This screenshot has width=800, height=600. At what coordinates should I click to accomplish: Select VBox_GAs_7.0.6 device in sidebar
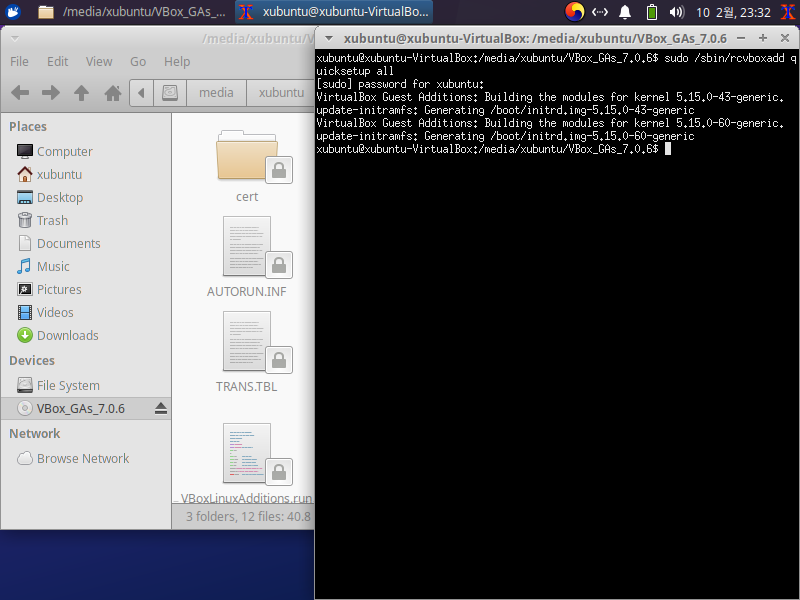click(x=86, y=409)
